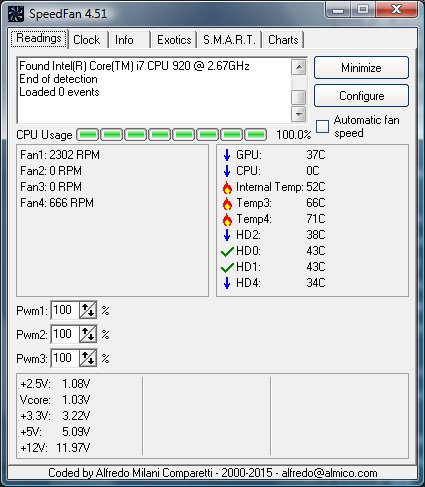Click the '+3.3V: 3.22V' voltage reading
The image size is (425, 487).
coord(55,416)
